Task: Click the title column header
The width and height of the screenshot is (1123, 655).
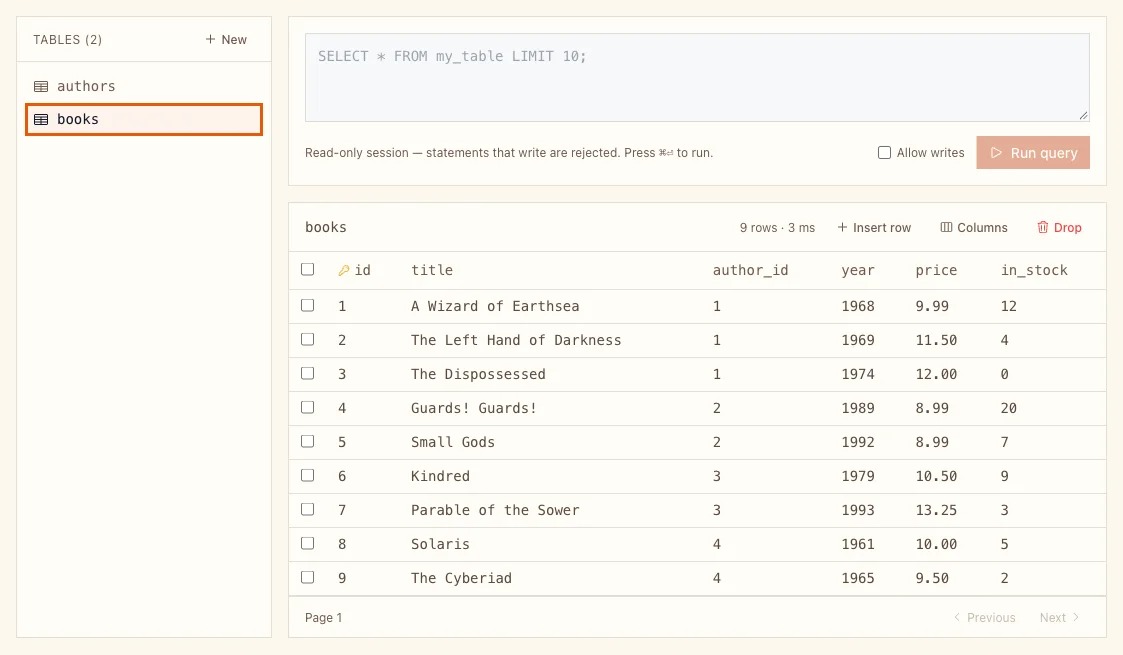Action: [432, 270]
